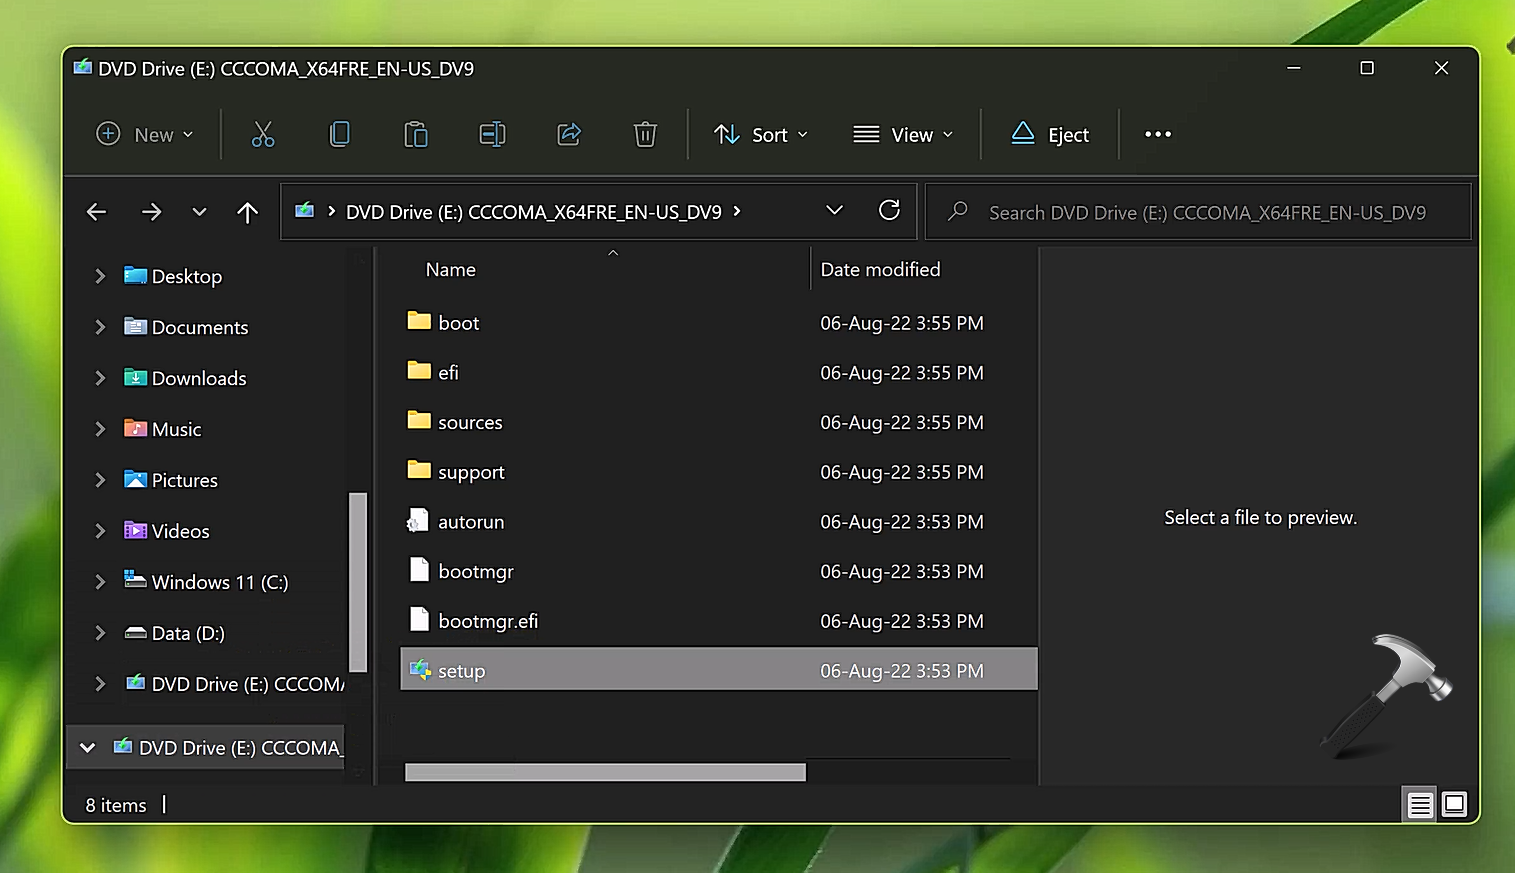
Task: Click the Delete trash bin icon
Action: [645, 134]
